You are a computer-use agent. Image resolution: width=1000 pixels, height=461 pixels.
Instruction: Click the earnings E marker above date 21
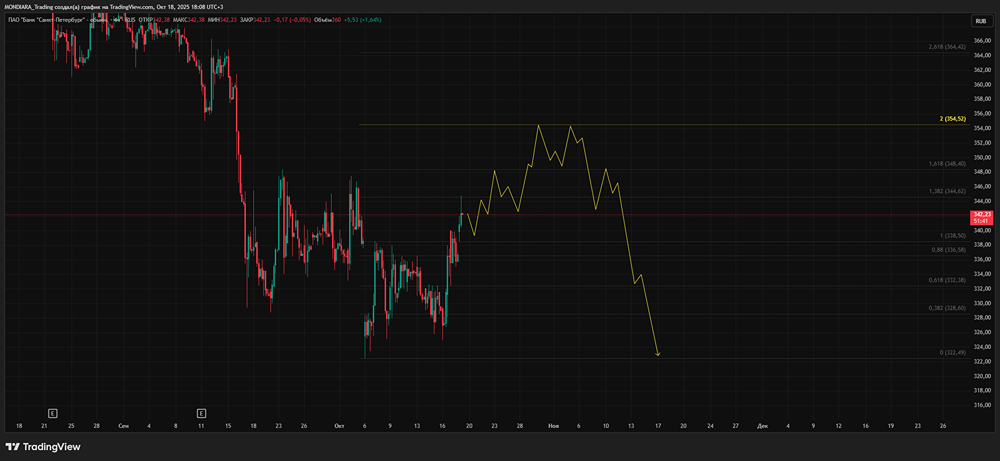pos(53,413)
